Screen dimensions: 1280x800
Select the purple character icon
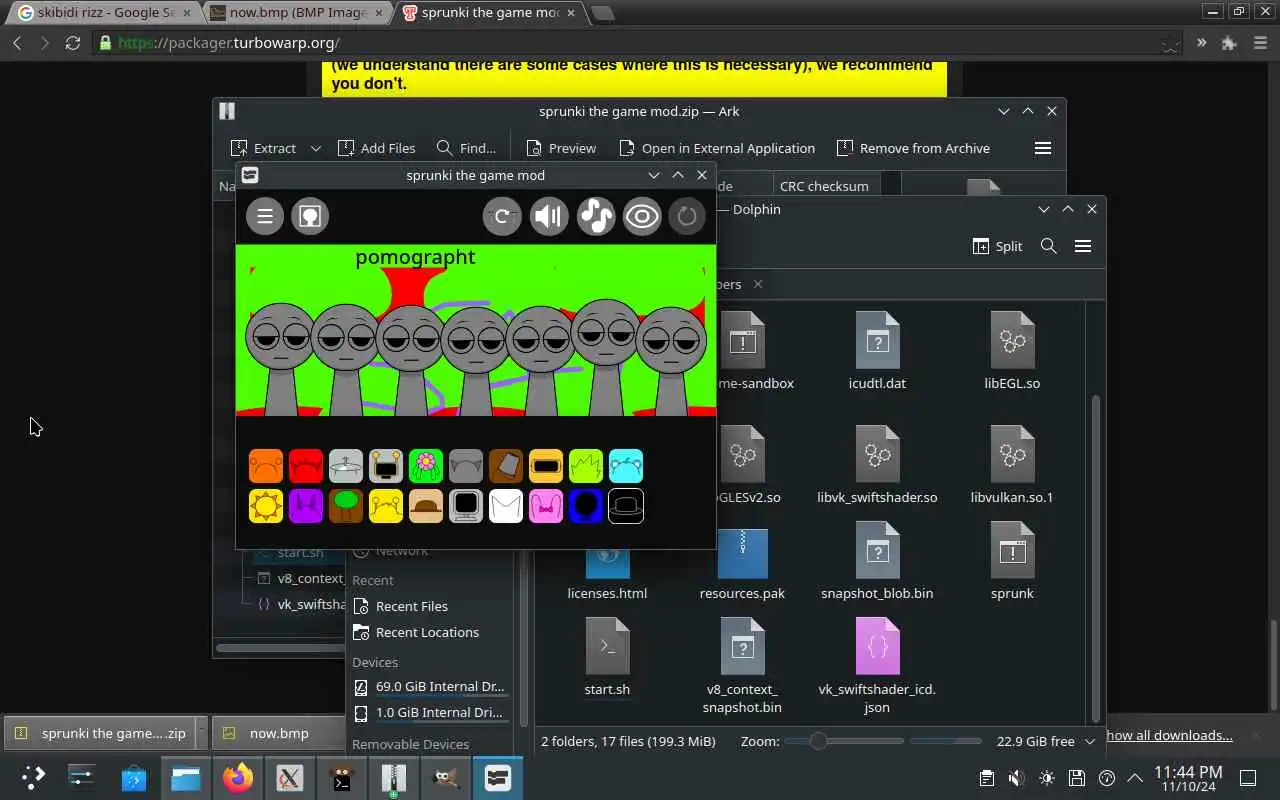pos(306,506)
